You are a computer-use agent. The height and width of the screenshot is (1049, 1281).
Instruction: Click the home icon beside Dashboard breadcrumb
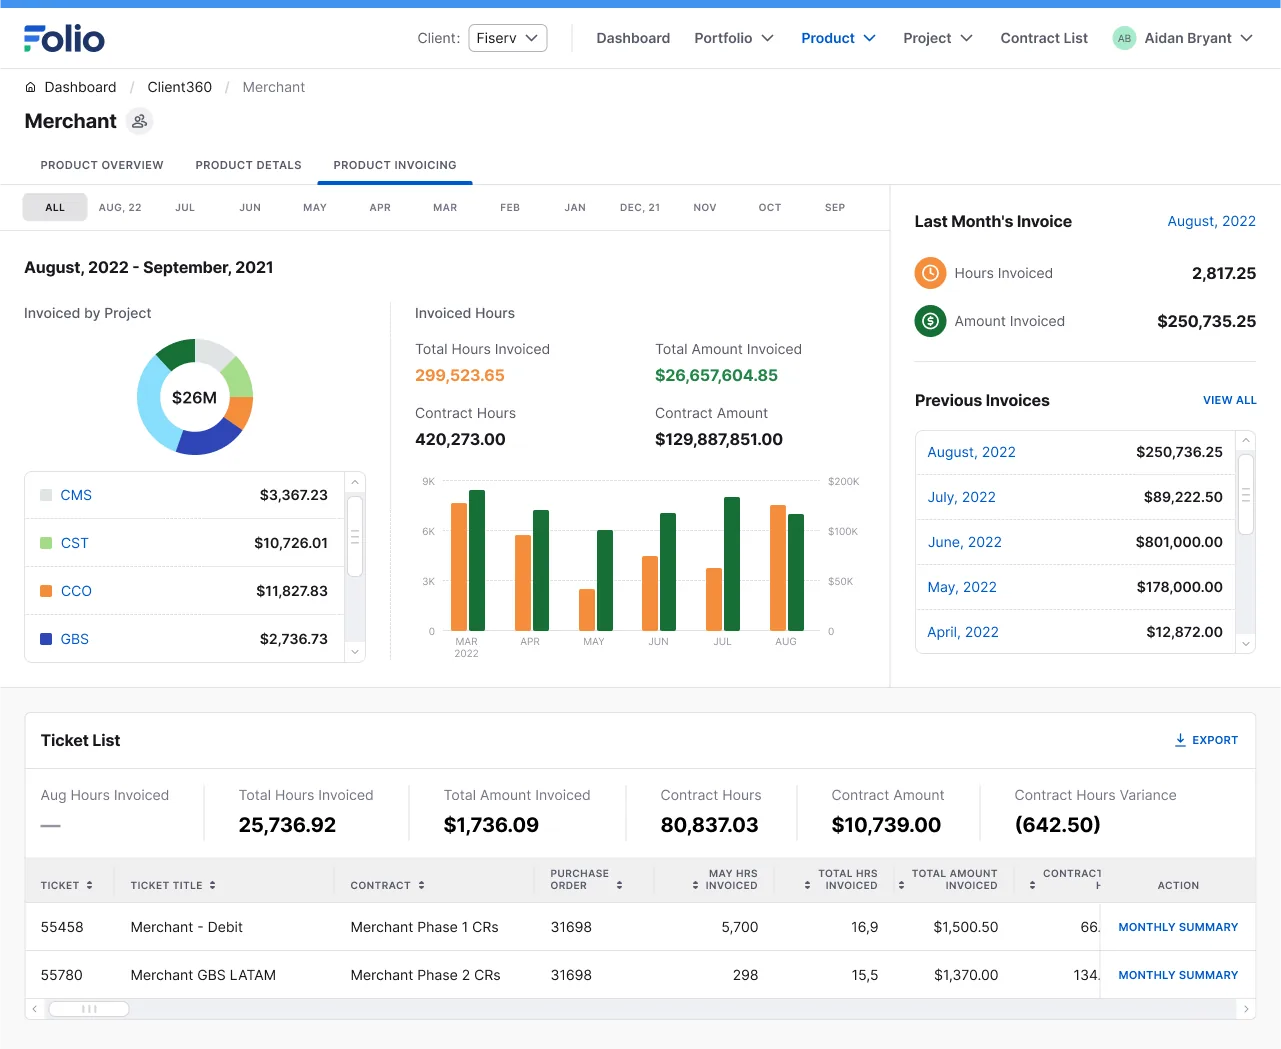(30, 88)
